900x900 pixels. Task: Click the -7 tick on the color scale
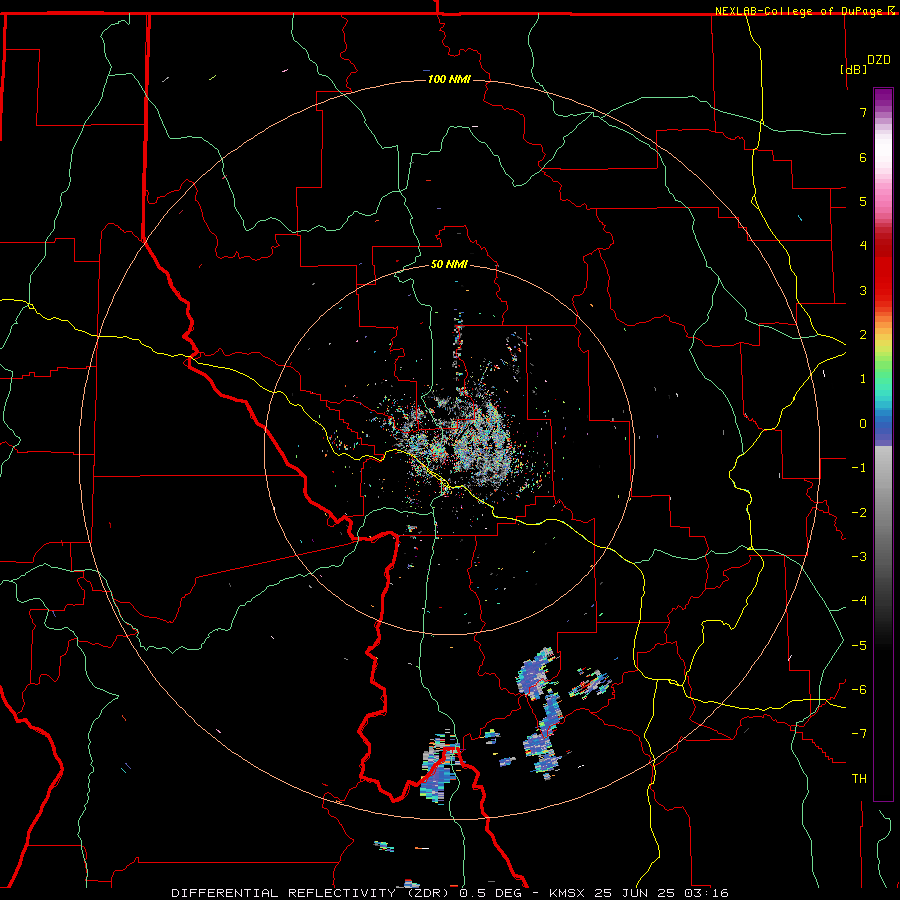point(859,734)
